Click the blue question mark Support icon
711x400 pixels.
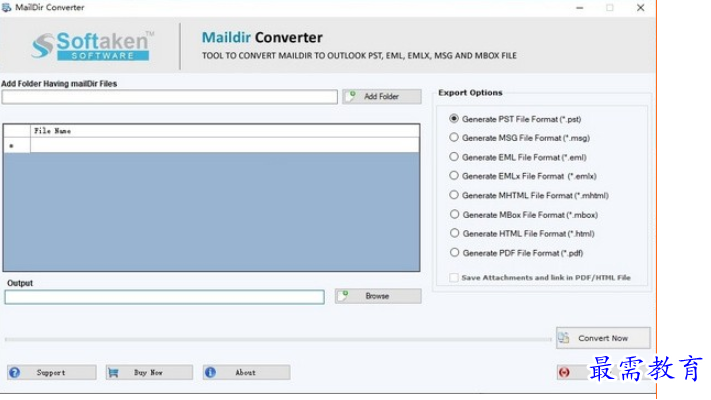[x=15, y=372]
